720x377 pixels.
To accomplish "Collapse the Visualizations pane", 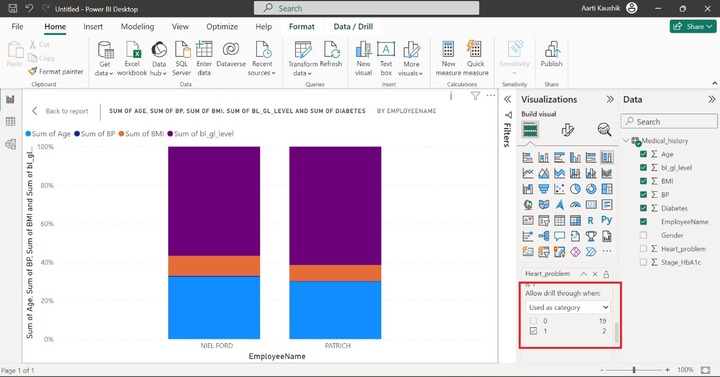I will (x=610, y=99).
